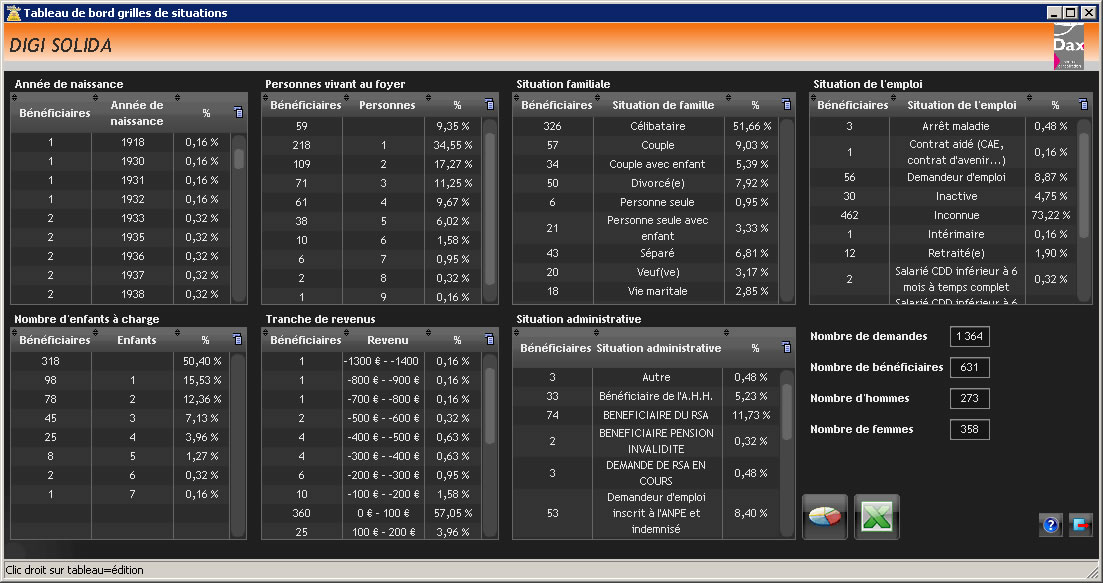Open table menu icon in Situation de l'emploi

click(x=1083, y=104)
